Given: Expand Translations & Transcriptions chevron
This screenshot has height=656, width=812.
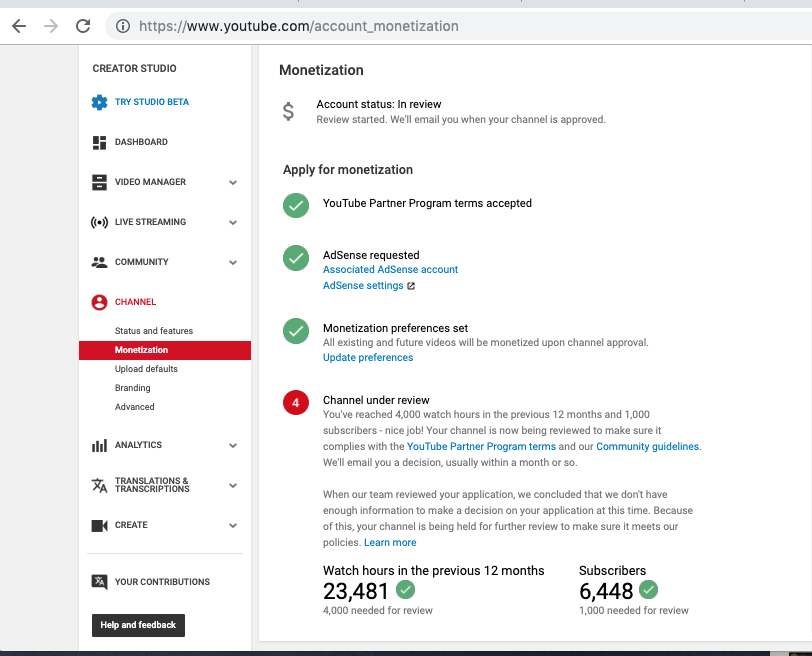Looking at the screenshot, I should (x=233, y=486).
